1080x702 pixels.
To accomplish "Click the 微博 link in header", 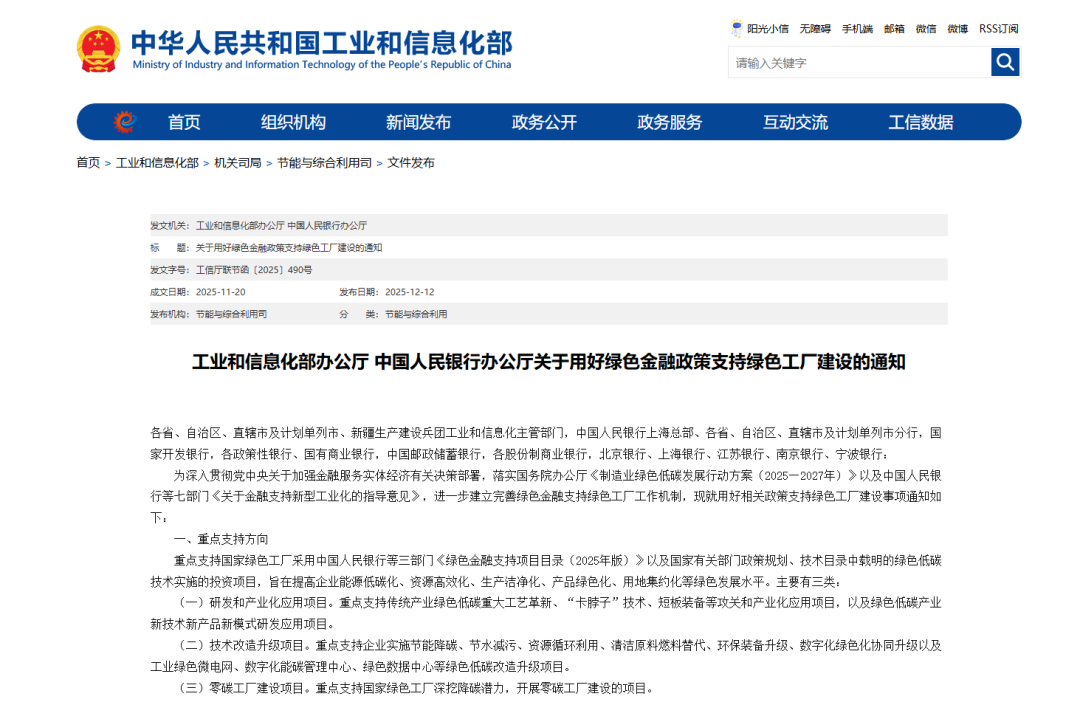I will coord(958,29).
